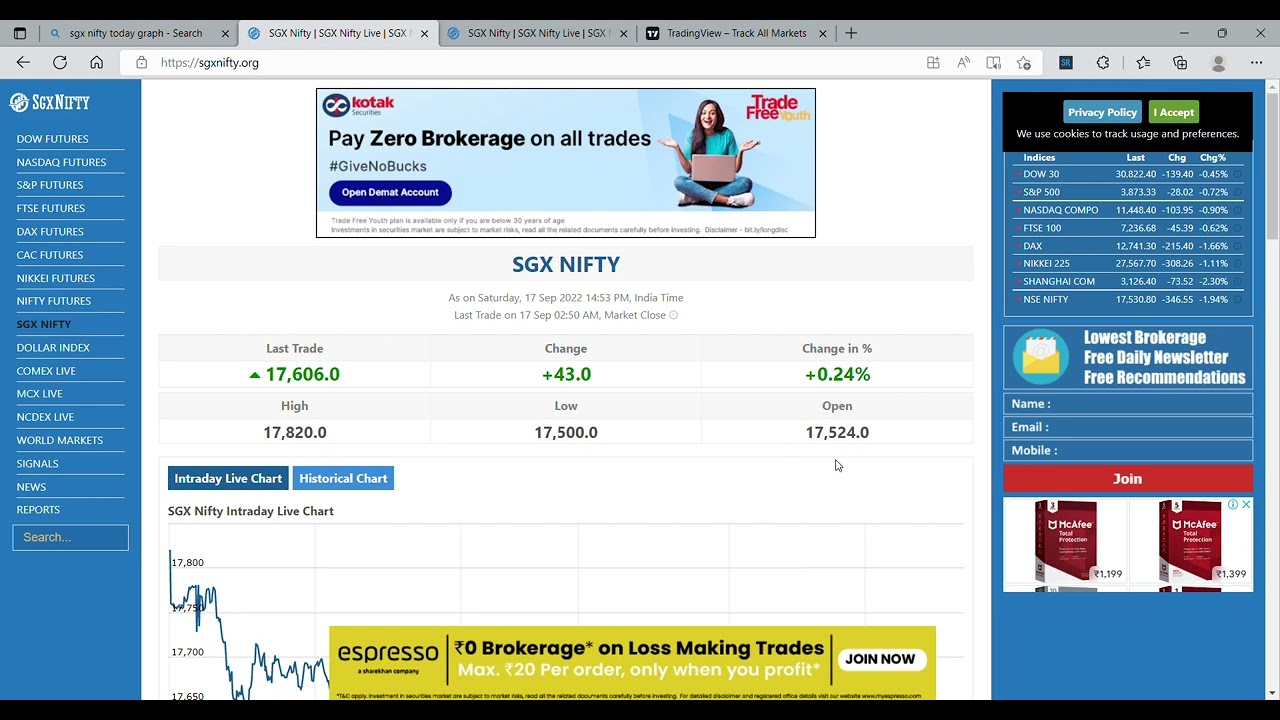Open CAC FUTURES in the sidebar
The height and width of the screenshot is (720, 1280).
click(x=50, y=255)
